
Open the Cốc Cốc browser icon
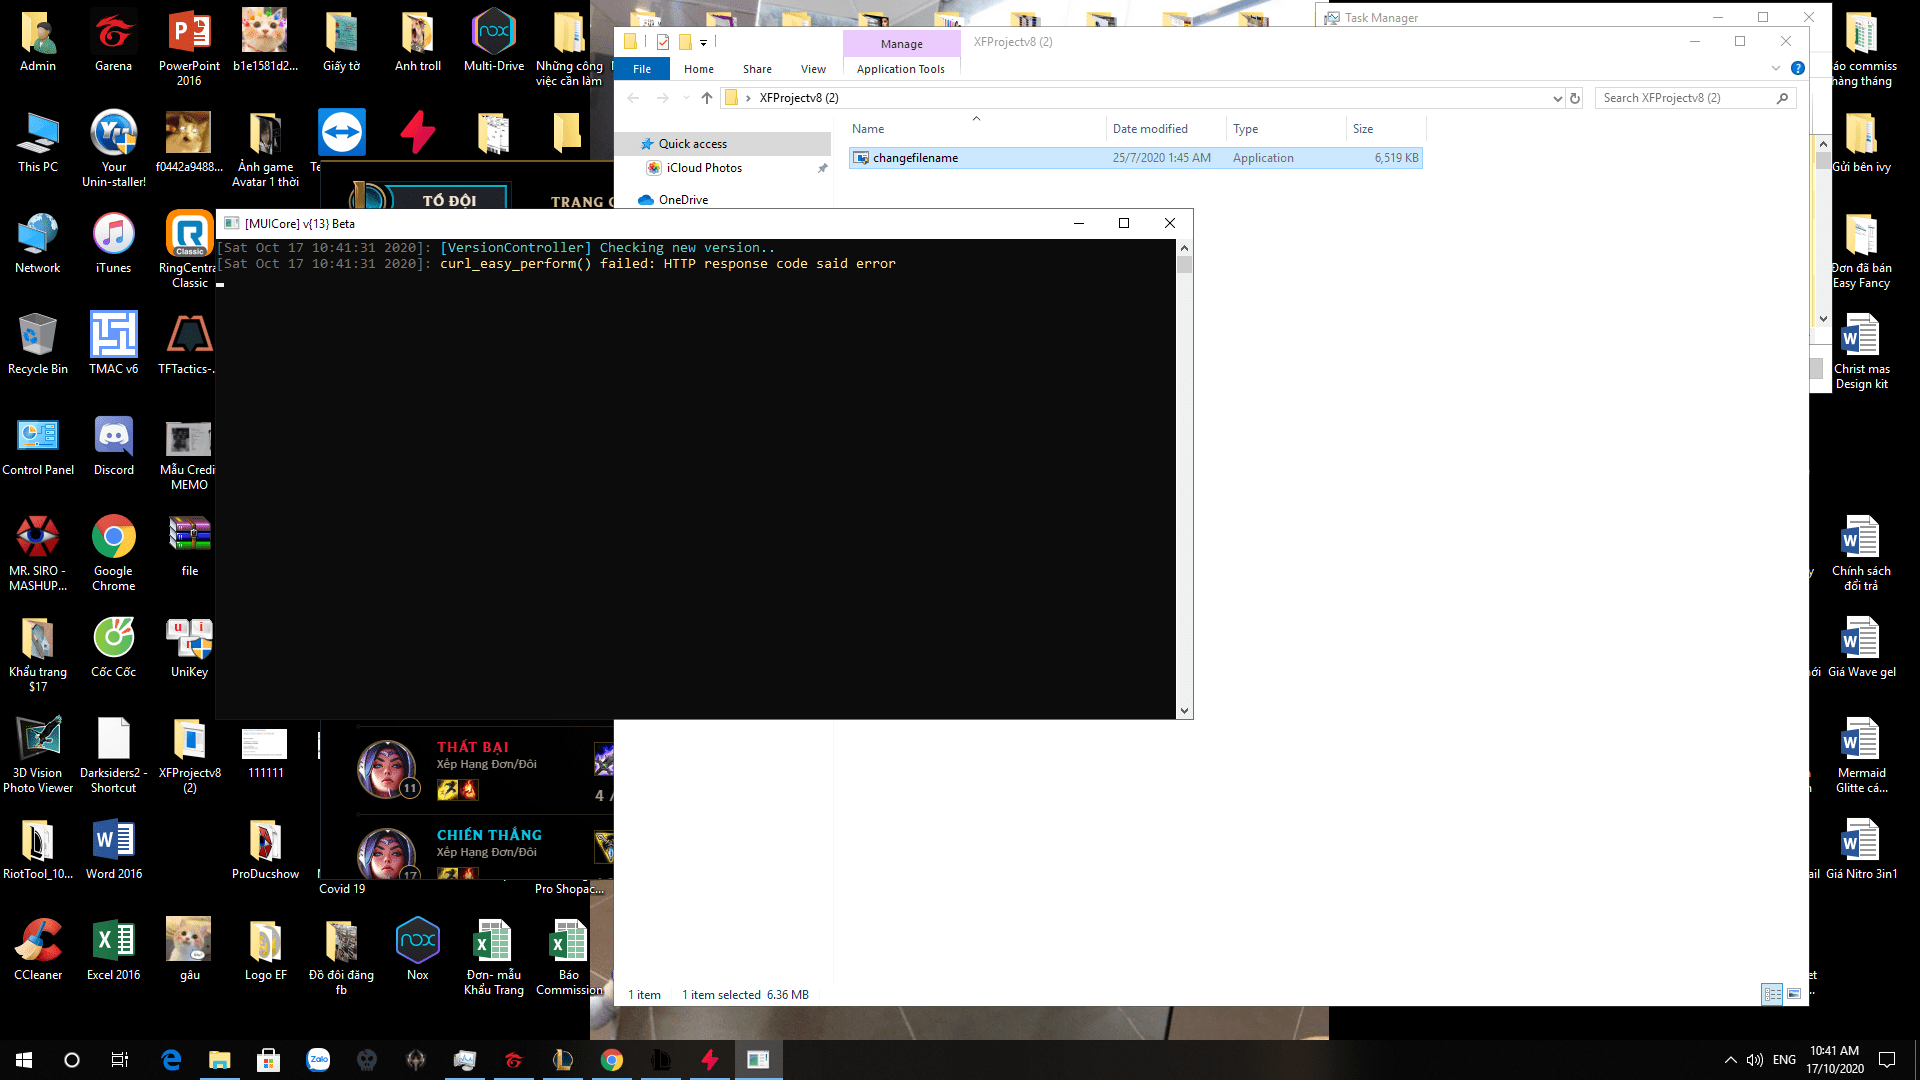click(x=114, y=647)
